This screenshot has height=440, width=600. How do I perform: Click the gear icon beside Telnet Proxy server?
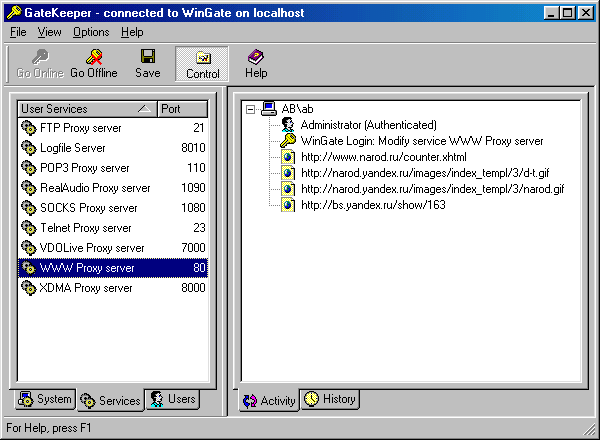point(29,228)
